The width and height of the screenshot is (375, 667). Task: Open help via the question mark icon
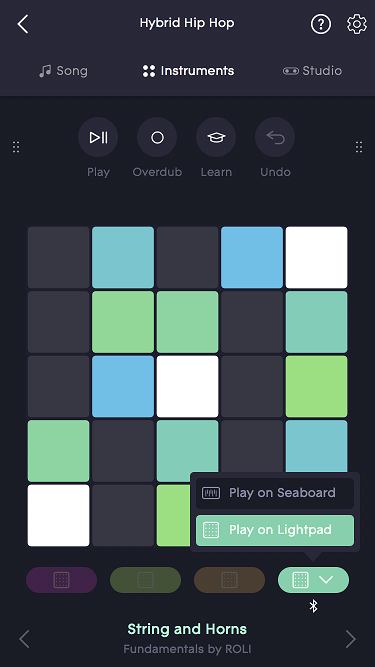(x=321, y=24)
